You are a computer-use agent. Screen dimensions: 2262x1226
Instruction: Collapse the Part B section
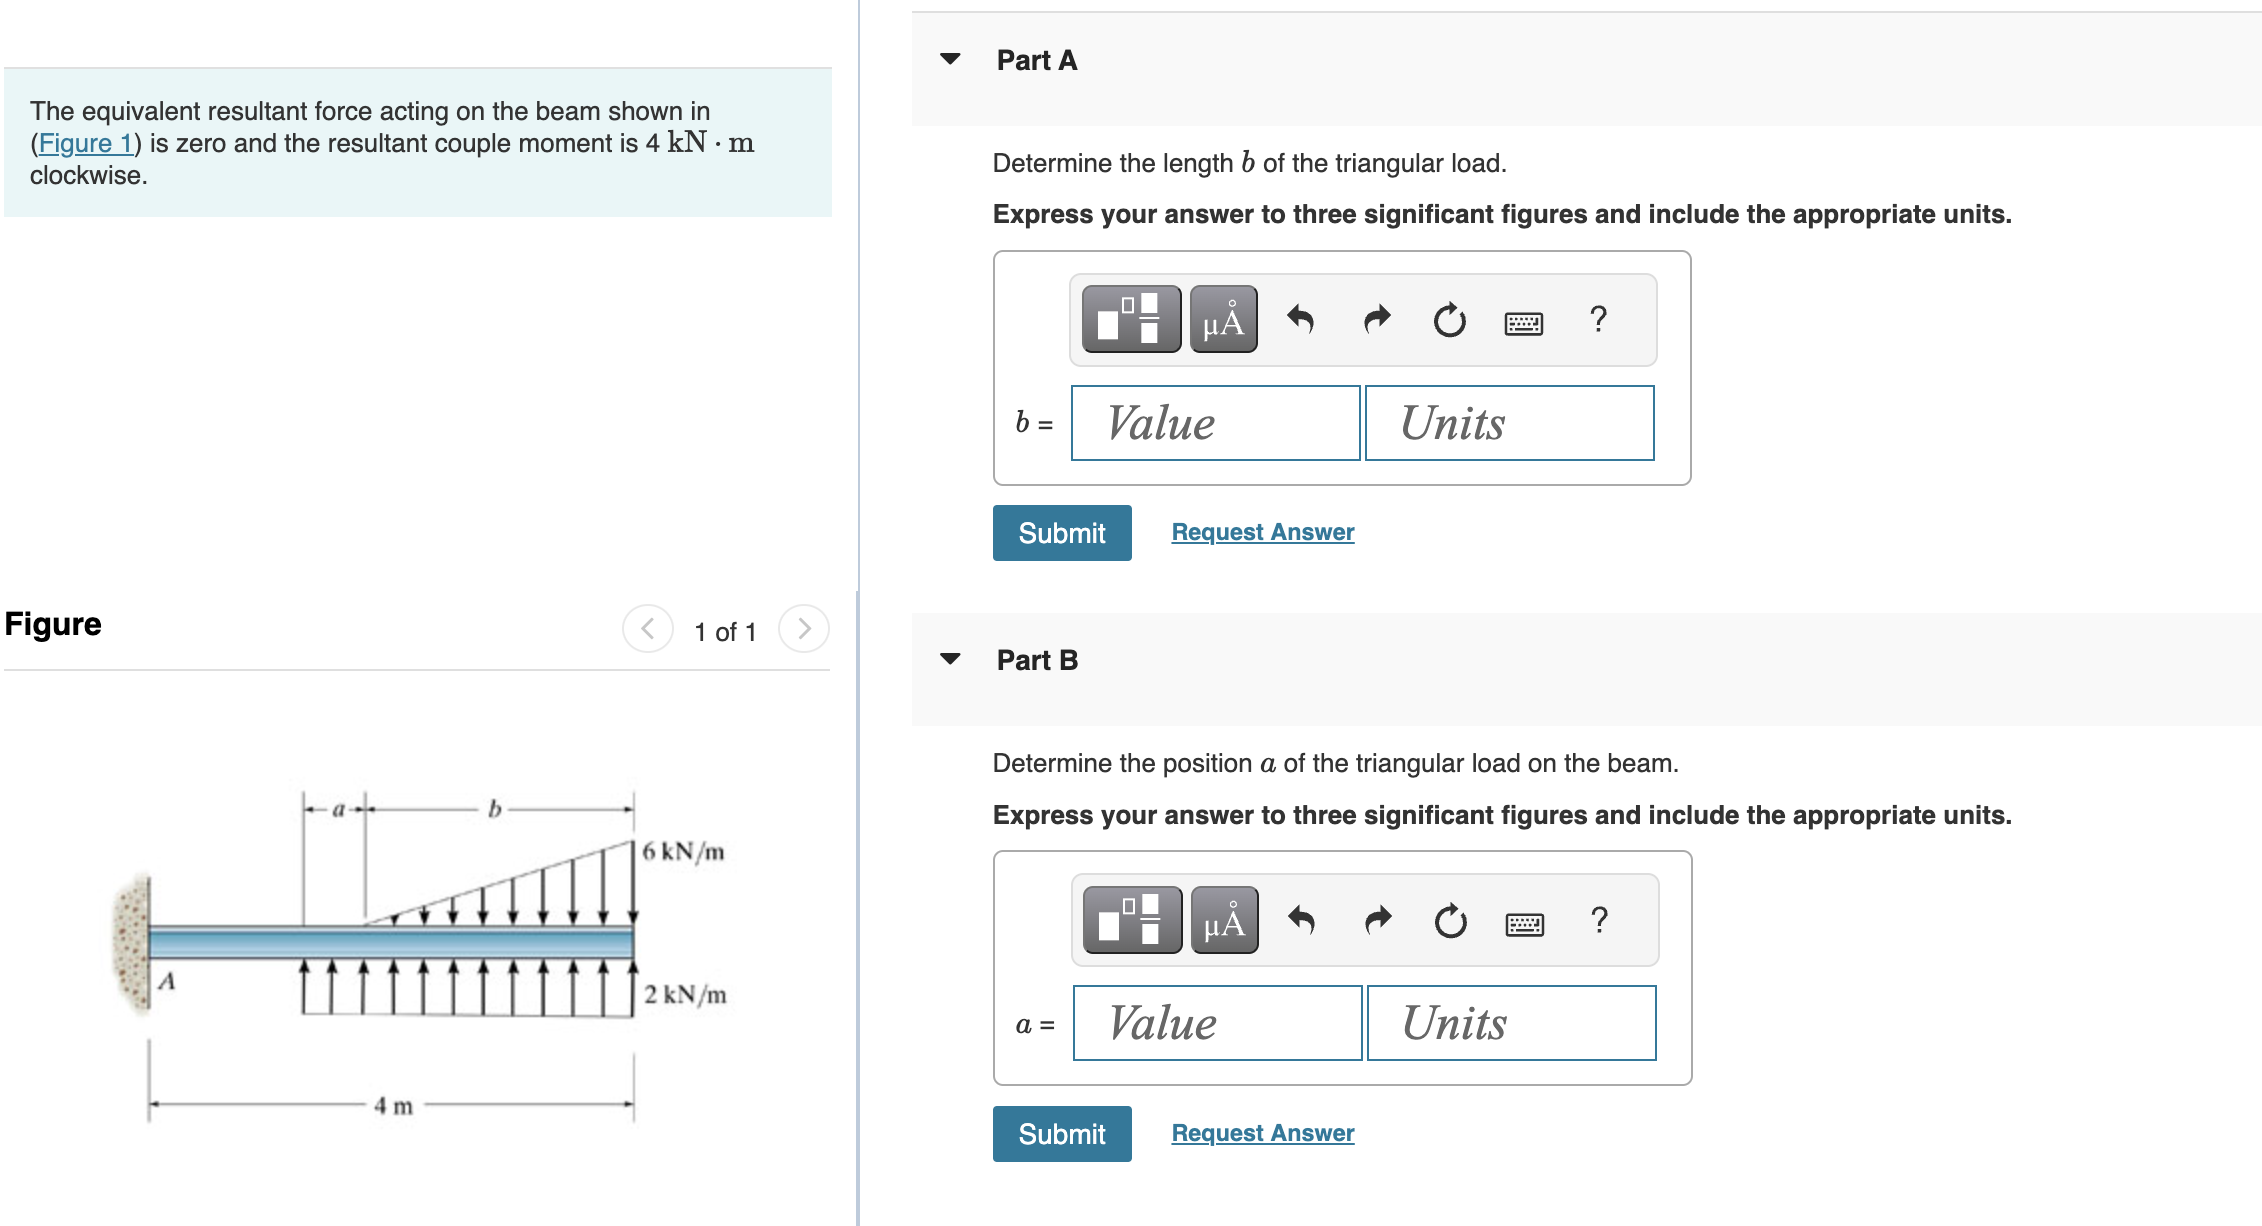(950, 659)
